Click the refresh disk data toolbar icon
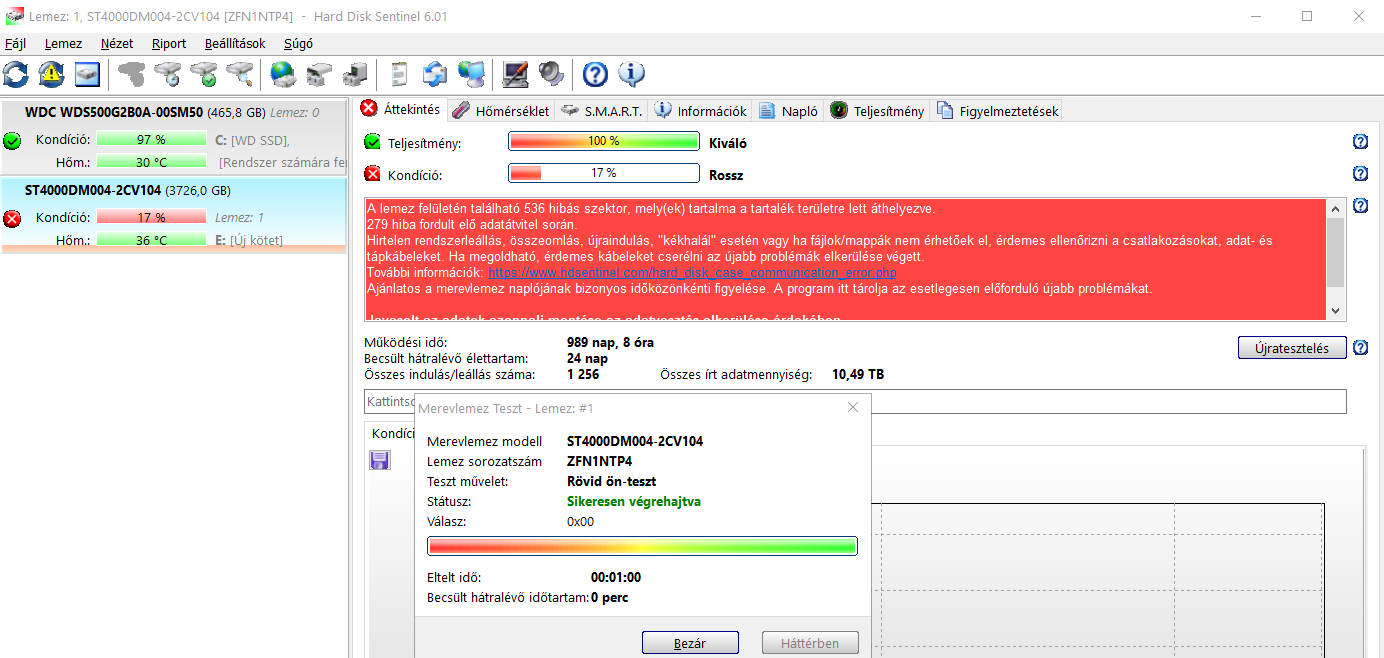Screen dimensions: 1384x658 (16, 74)
